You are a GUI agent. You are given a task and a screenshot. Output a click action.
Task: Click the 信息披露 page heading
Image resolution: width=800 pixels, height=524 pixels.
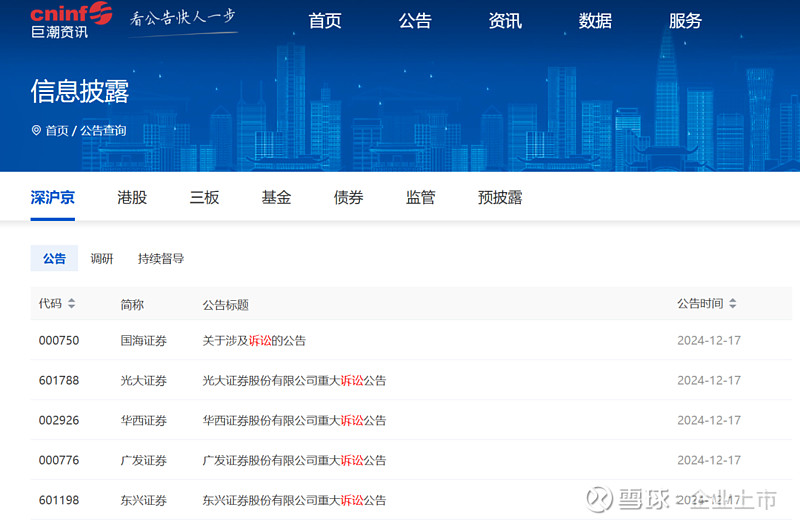coord(80,91)
